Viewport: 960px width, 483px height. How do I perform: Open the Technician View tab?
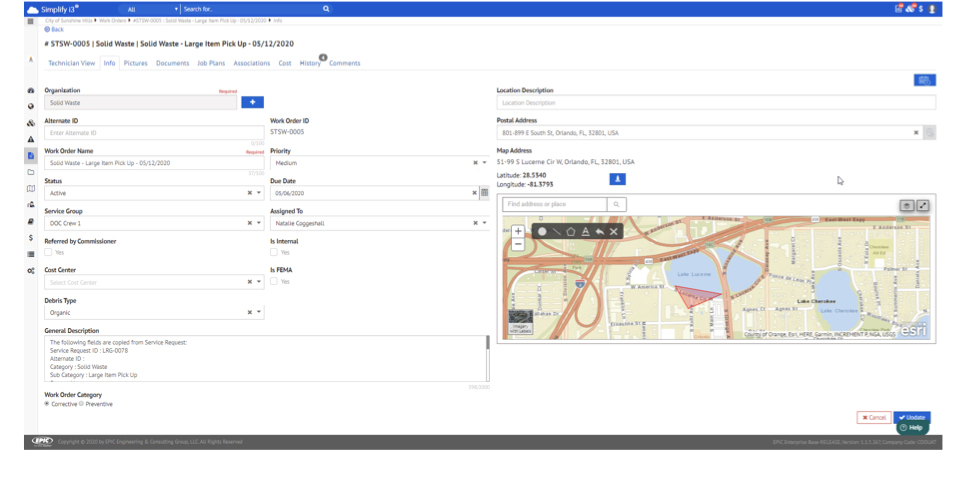click(x=71, y=63)
